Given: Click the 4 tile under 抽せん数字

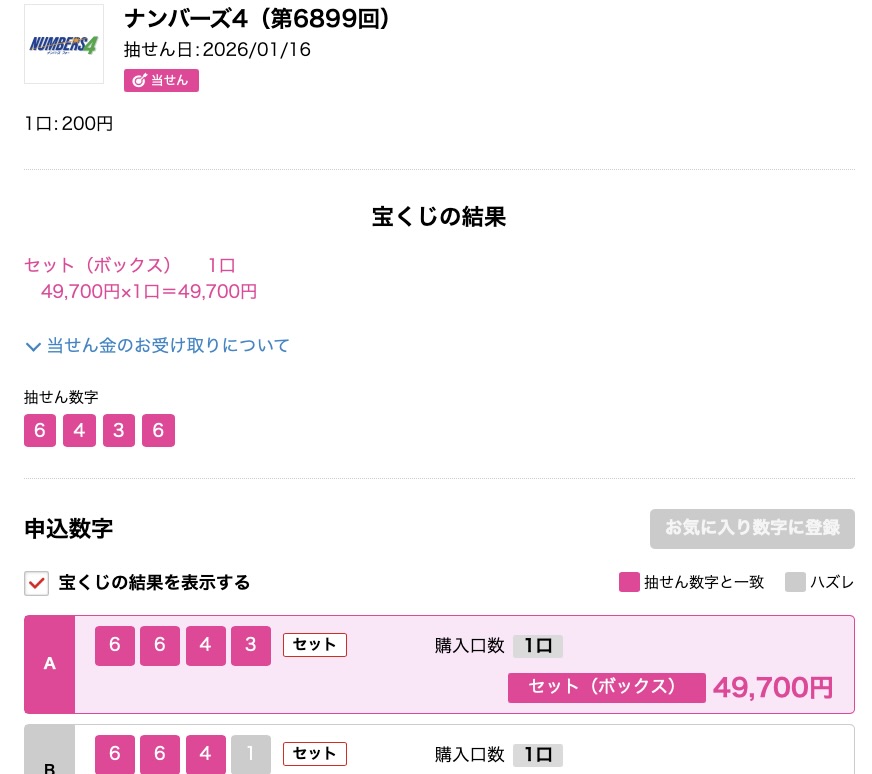Looking at the screenshot, I should pos(79,431).
